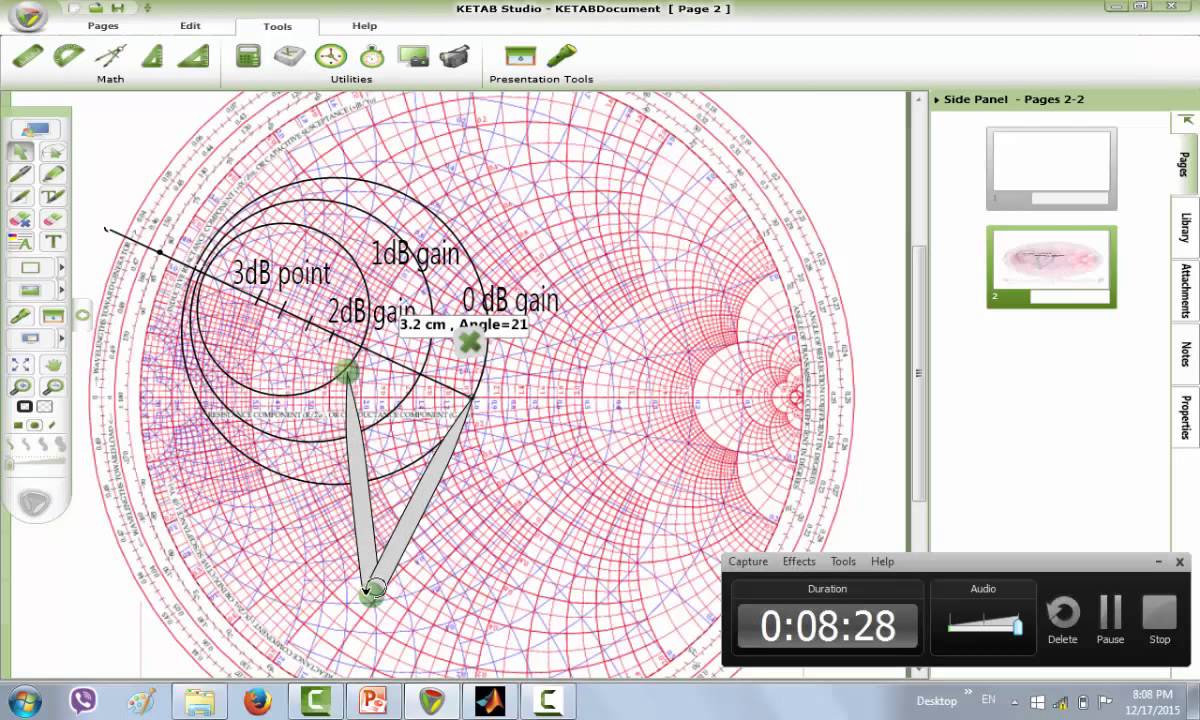Image resolution: width=1200 pixels, height=720 pixels.
Task: Open the screen curtain presentation tool
Action: 520,55
